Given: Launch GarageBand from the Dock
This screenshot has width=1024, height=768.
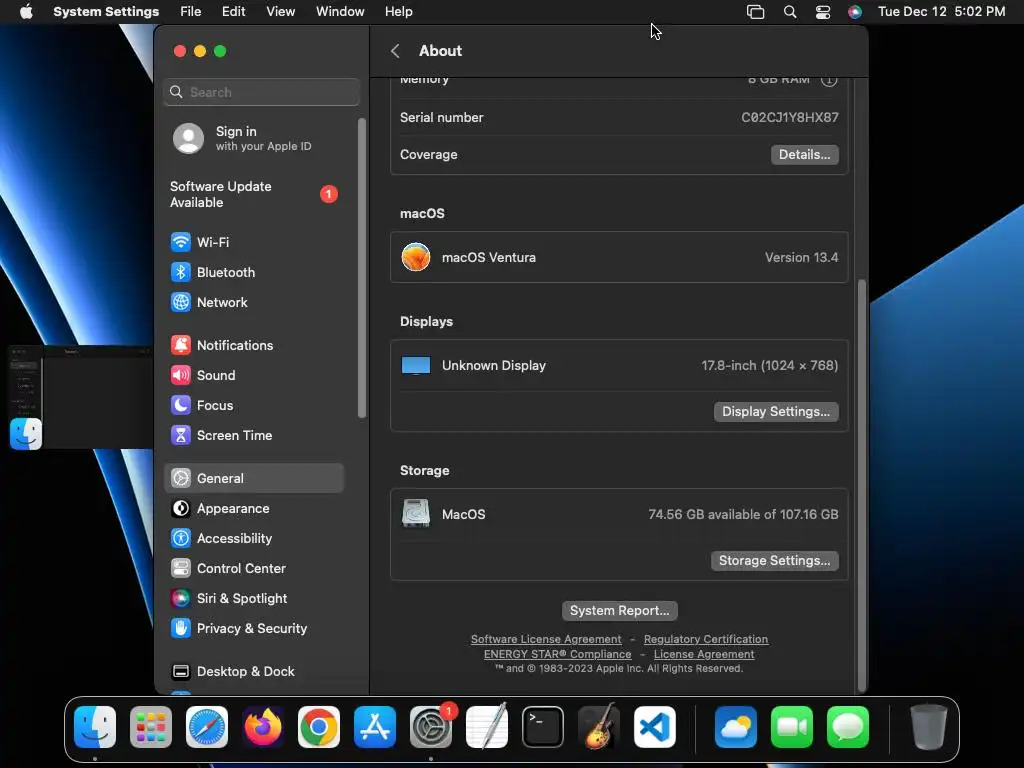Looking at the screenshot, I should 599,727.
